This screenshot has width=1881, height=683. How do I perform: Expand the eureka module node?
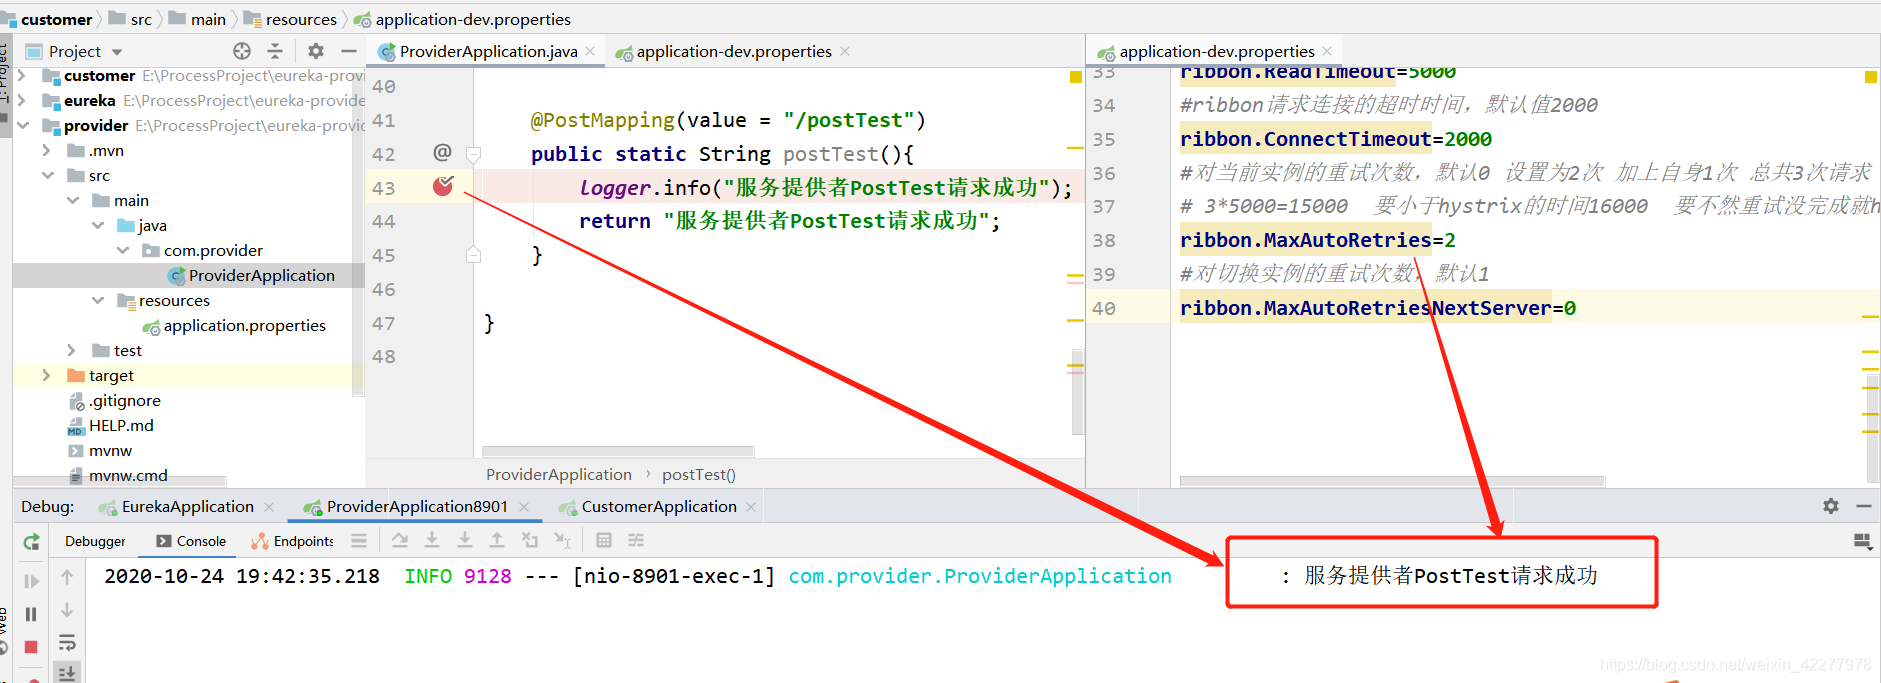coord(21,101)
